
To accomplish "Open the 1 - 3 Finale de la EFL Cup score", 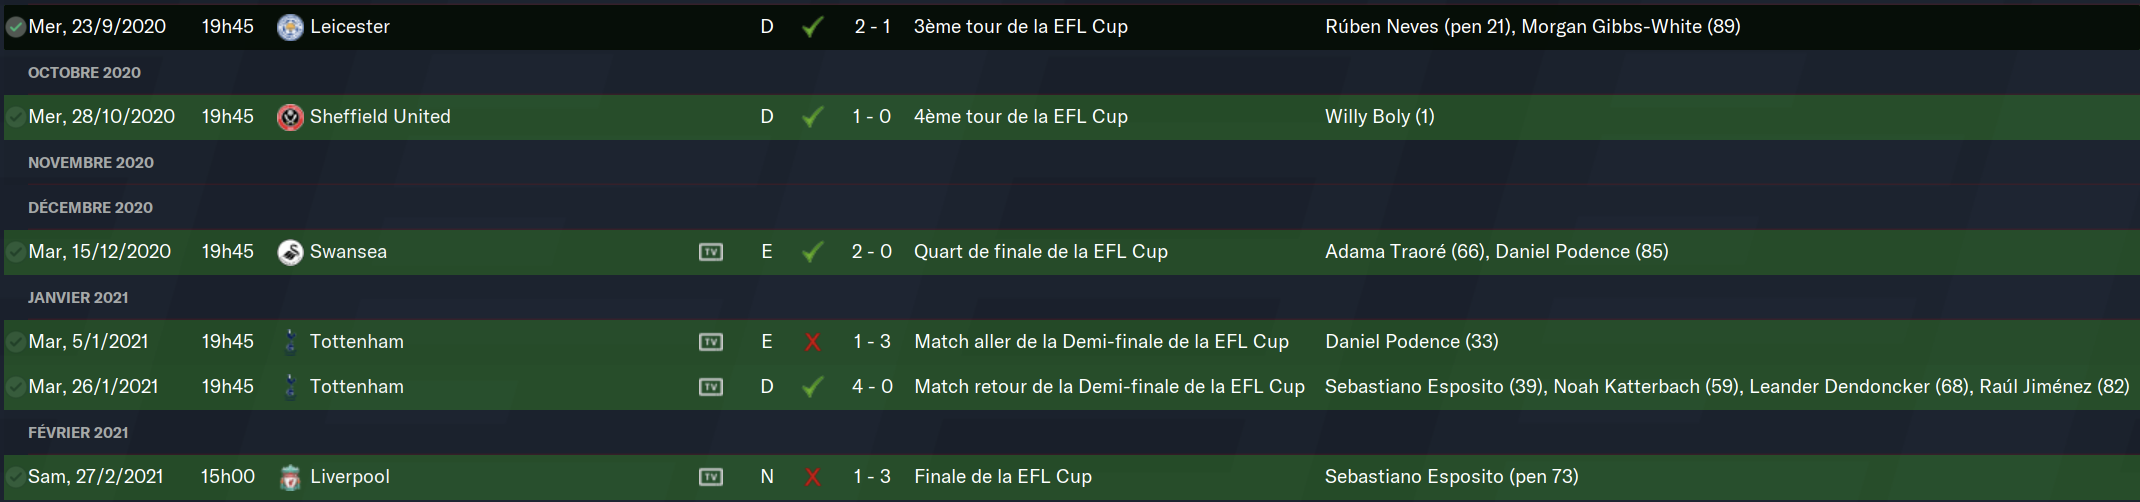I will [x=871, y=477].
